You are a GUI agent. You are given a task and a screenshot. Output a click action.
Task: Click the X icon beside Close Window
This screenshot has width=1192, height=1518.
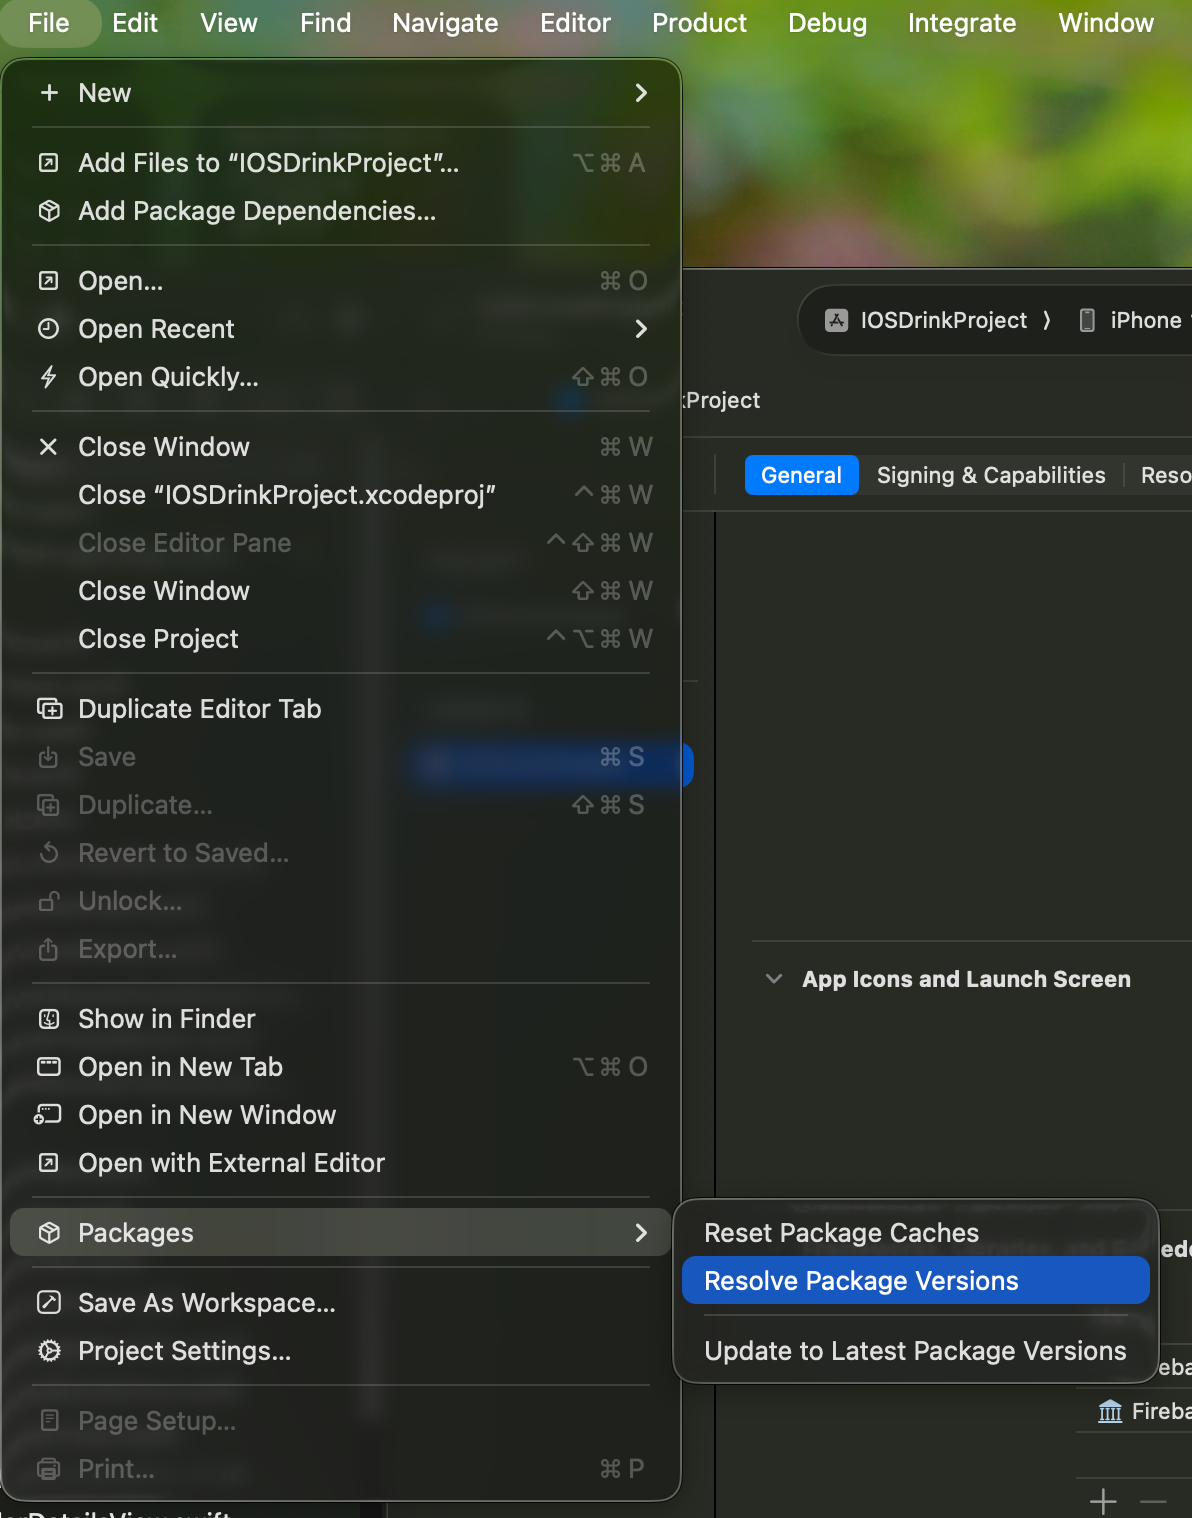[48, 447]
